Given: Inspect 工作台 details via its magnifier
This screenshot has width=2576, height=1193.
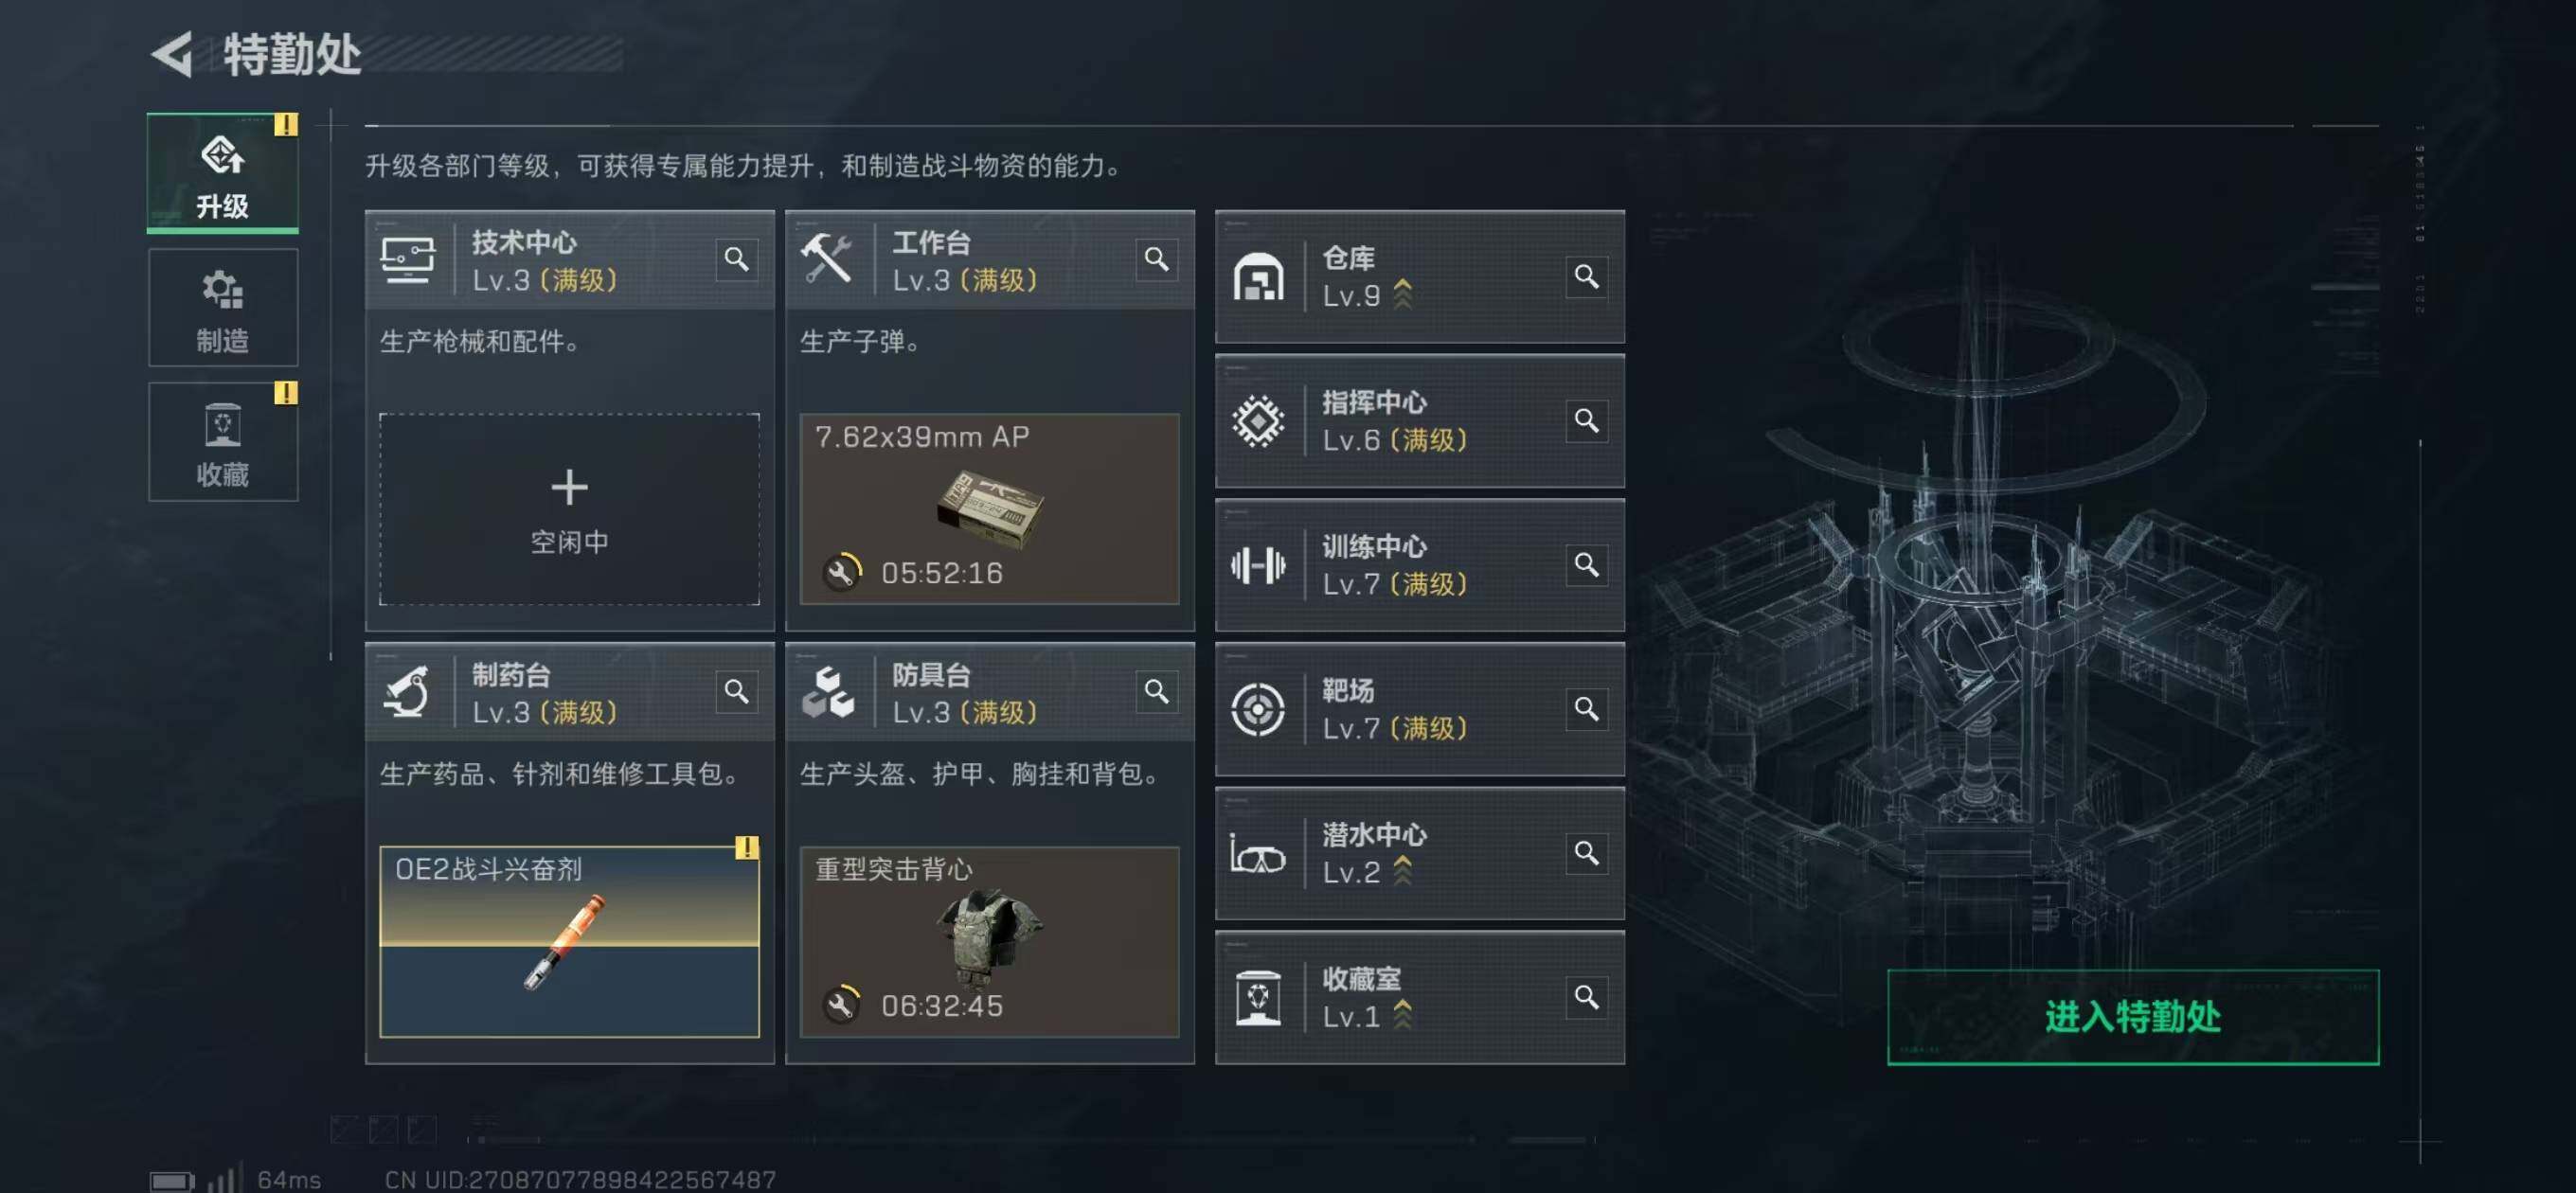Looking at the screenshot, I should click(1156, 260).
